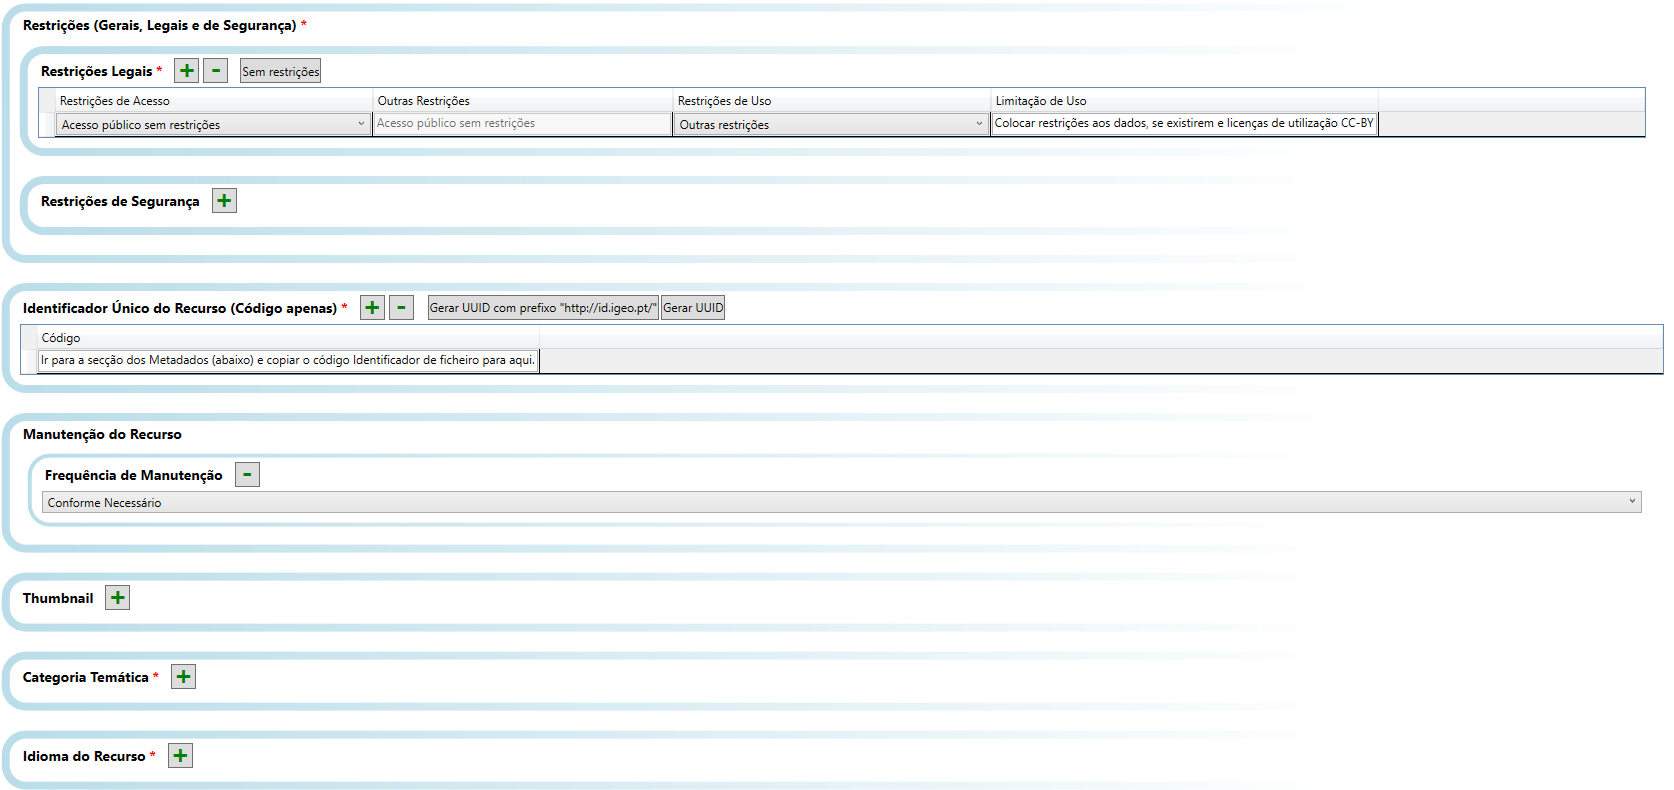
Task: Click the Restrições de Acesso column header
Action: (114, 101)
